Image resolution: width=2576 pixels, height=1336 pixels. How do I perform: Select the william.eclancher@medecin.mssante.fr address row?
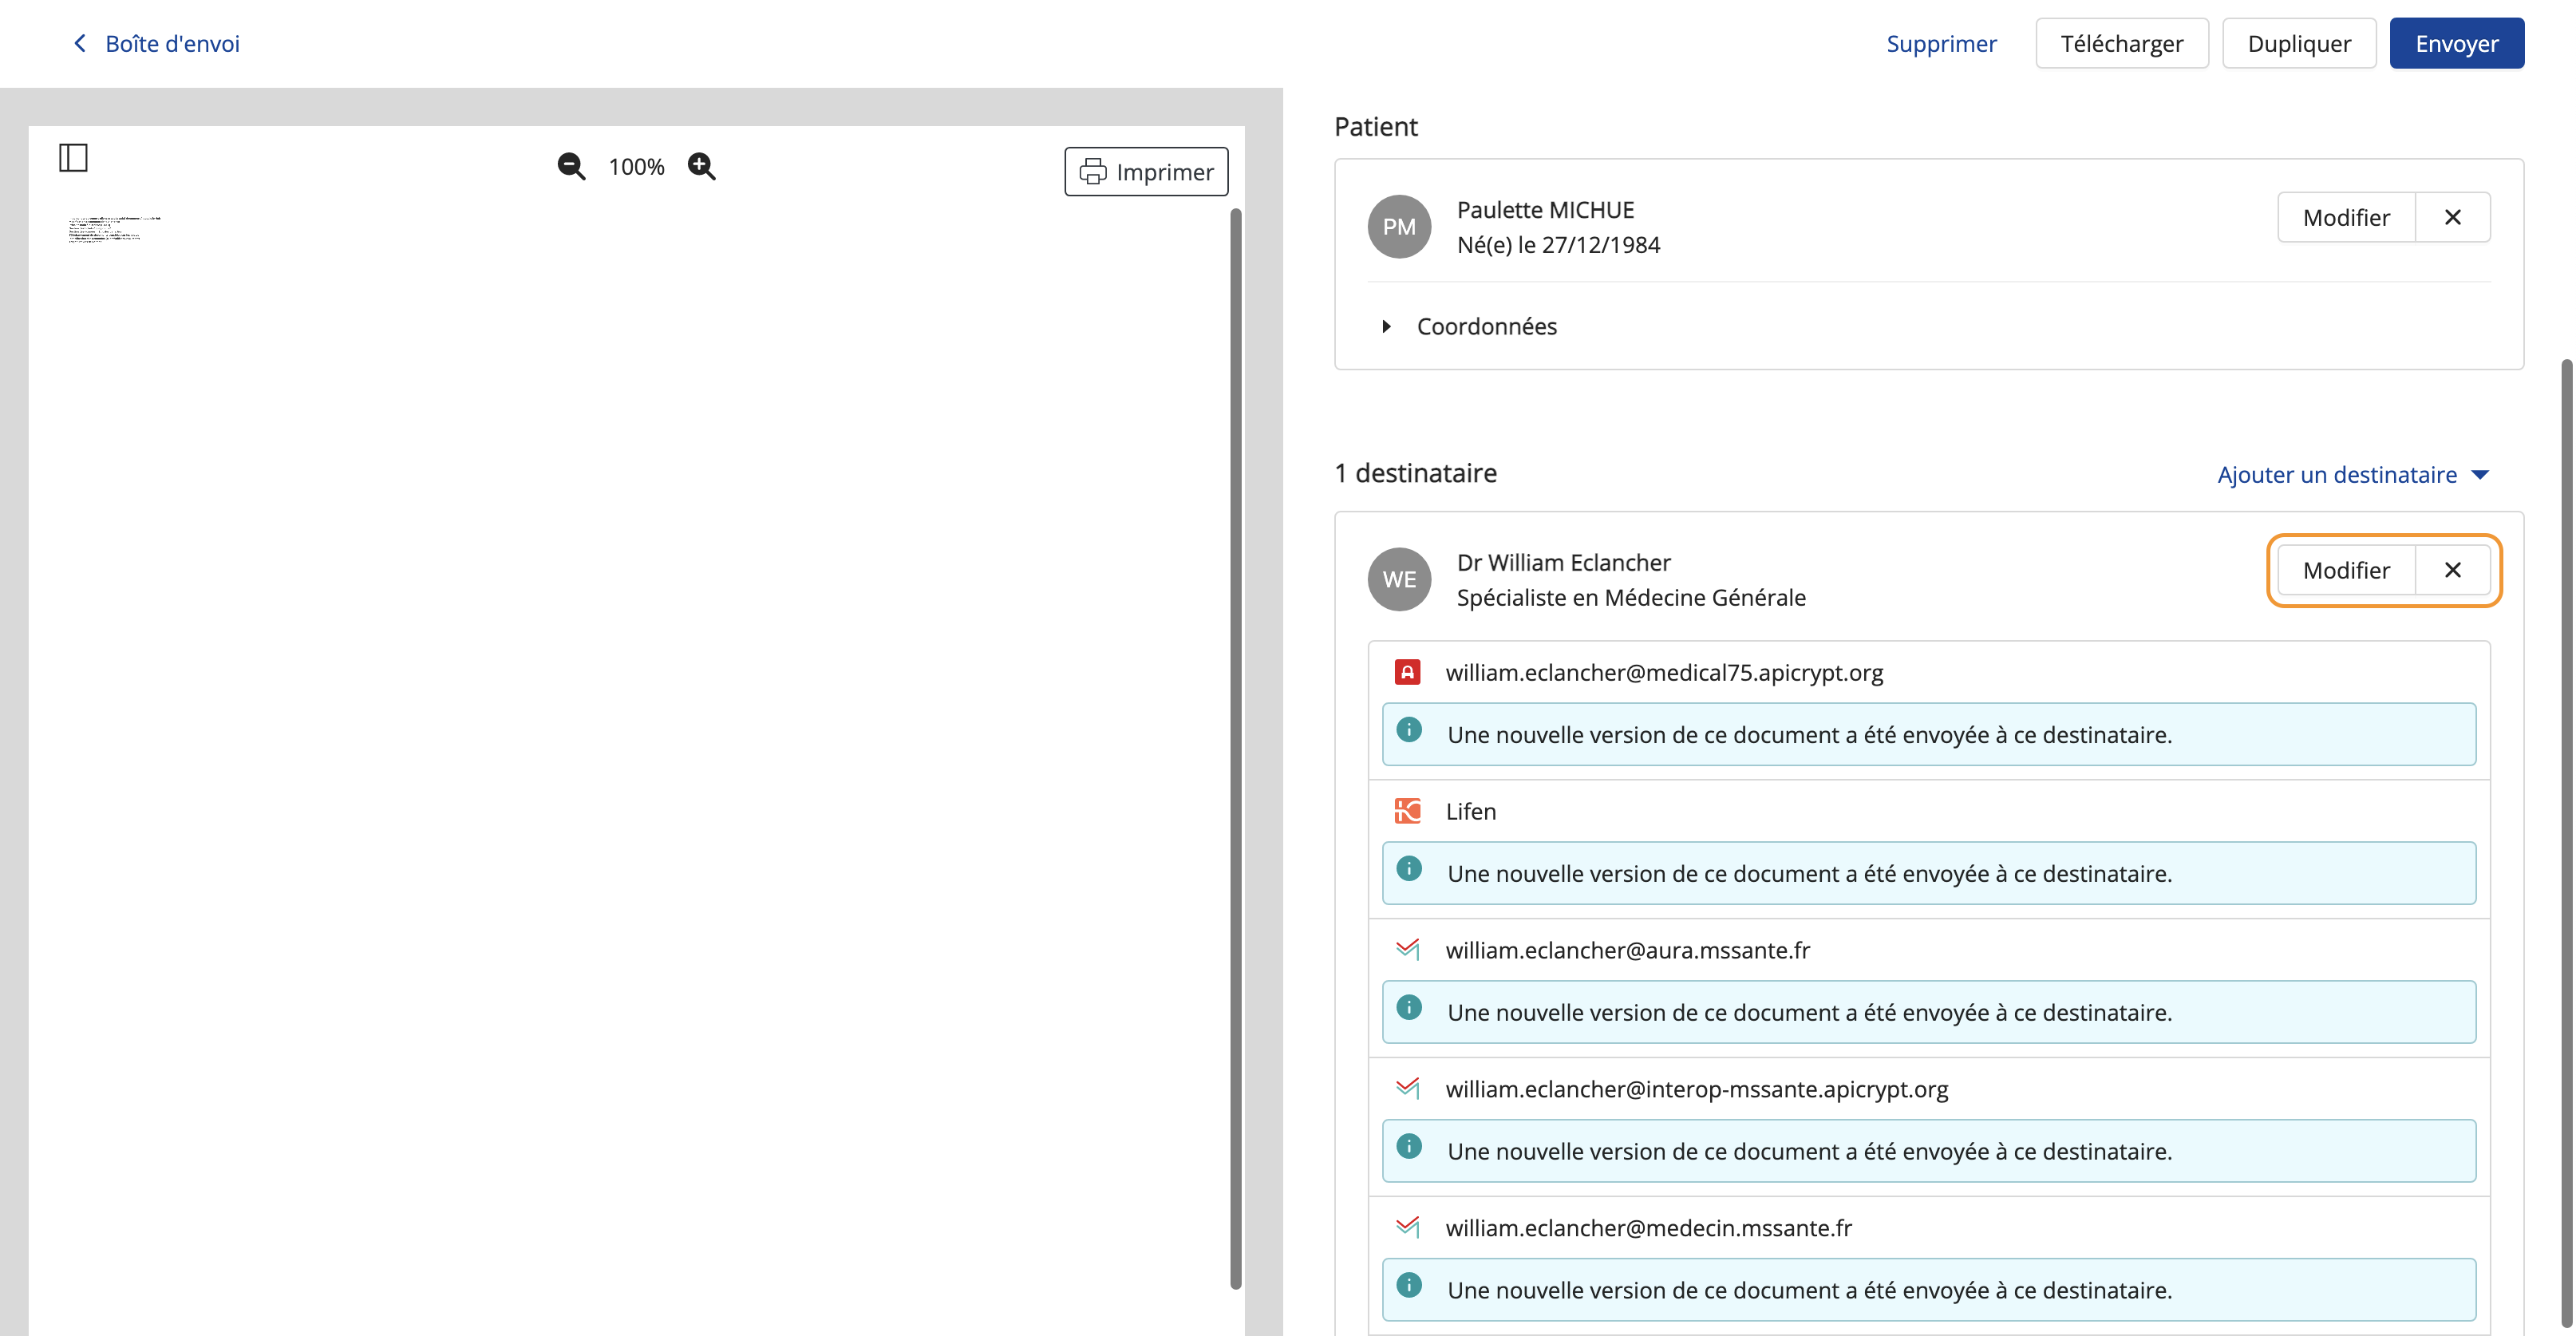1928,1227
